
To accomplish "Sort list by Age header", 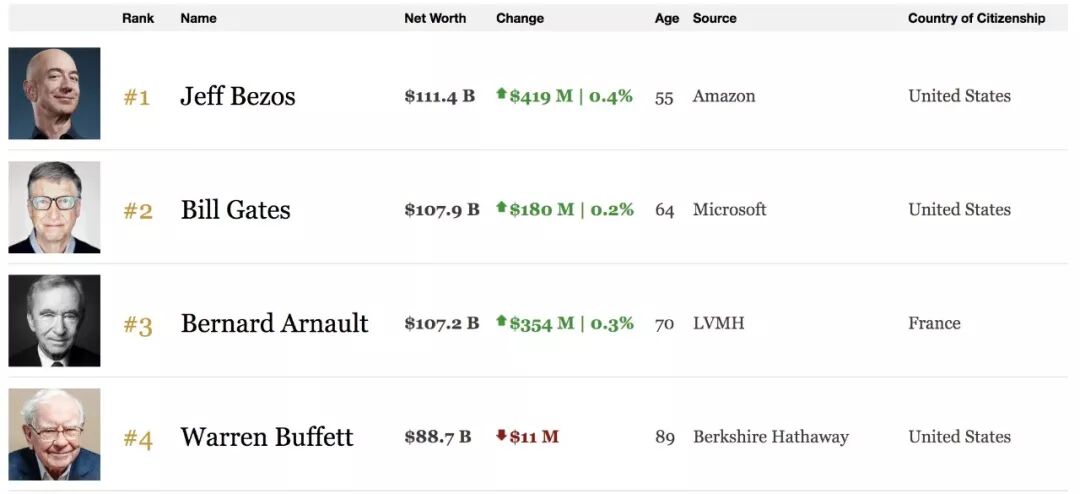I will 667,18.
